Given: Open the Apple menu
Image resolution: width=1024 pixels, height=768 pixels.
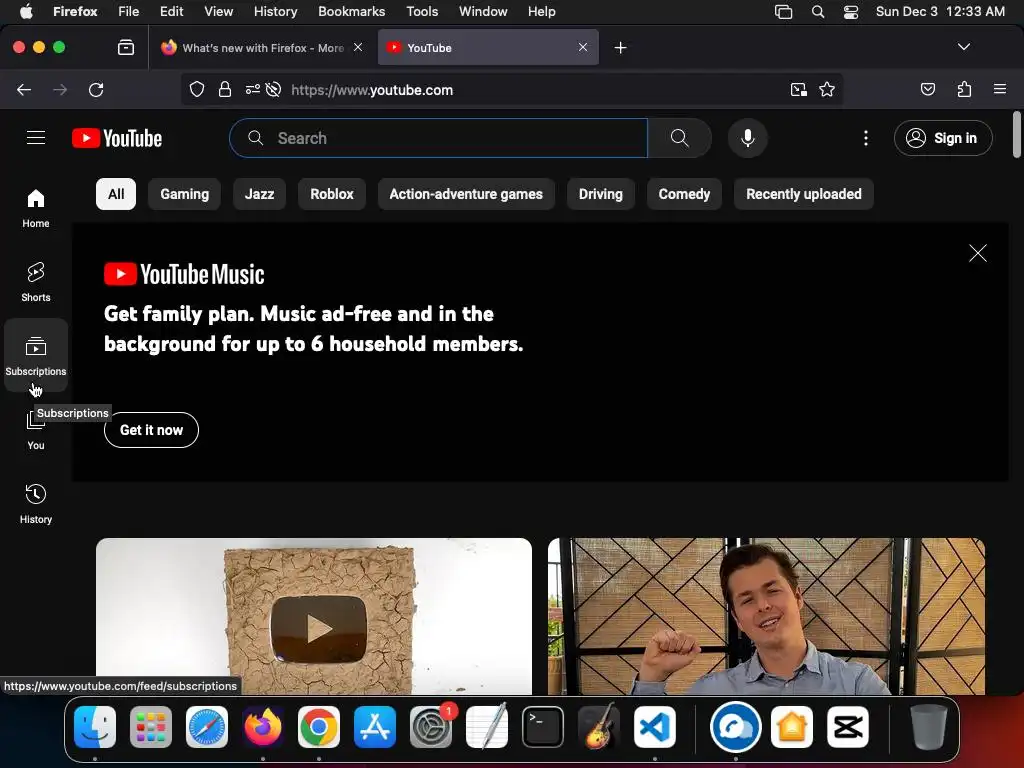Looking at the screenshot, I should [x=26, y=11].
